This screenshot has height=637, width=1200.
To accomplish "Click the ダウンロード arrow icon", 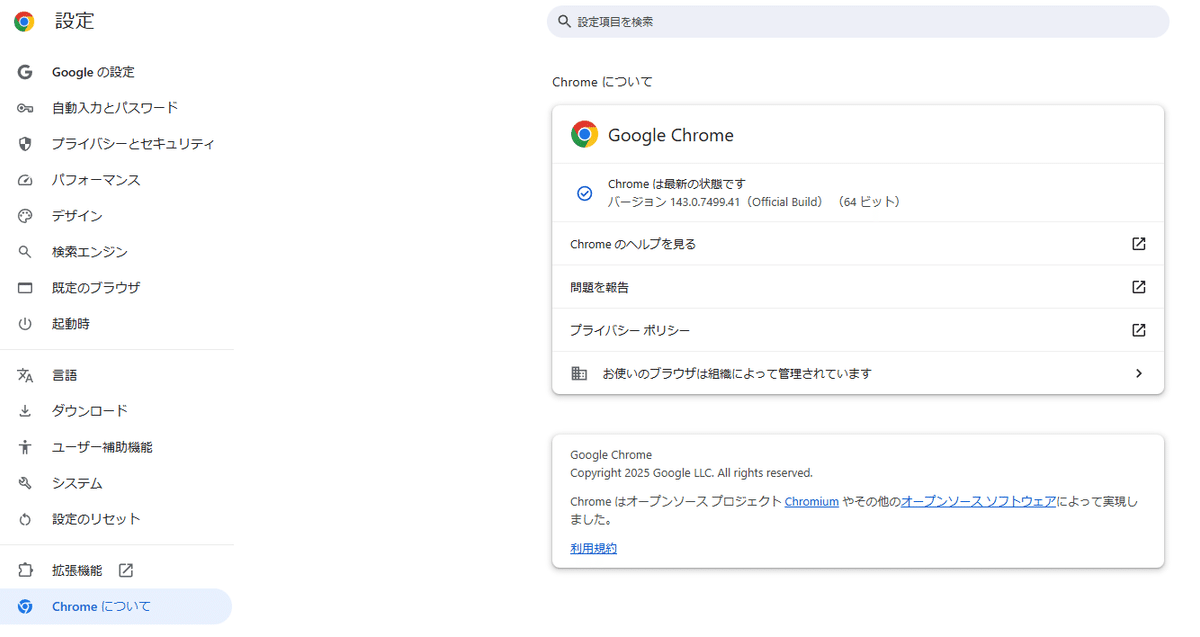I will click(x=25, y=410).
